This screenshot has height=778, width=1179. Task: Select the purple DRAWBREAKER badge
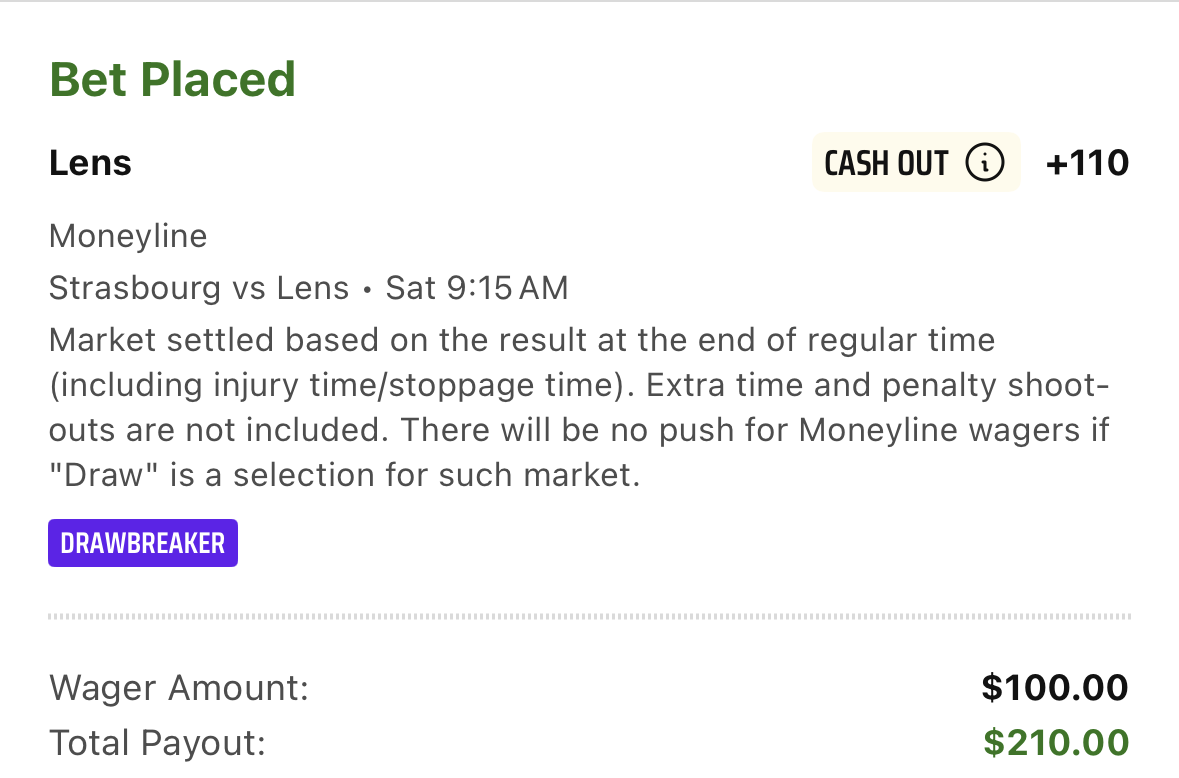(x=143, y=543)
